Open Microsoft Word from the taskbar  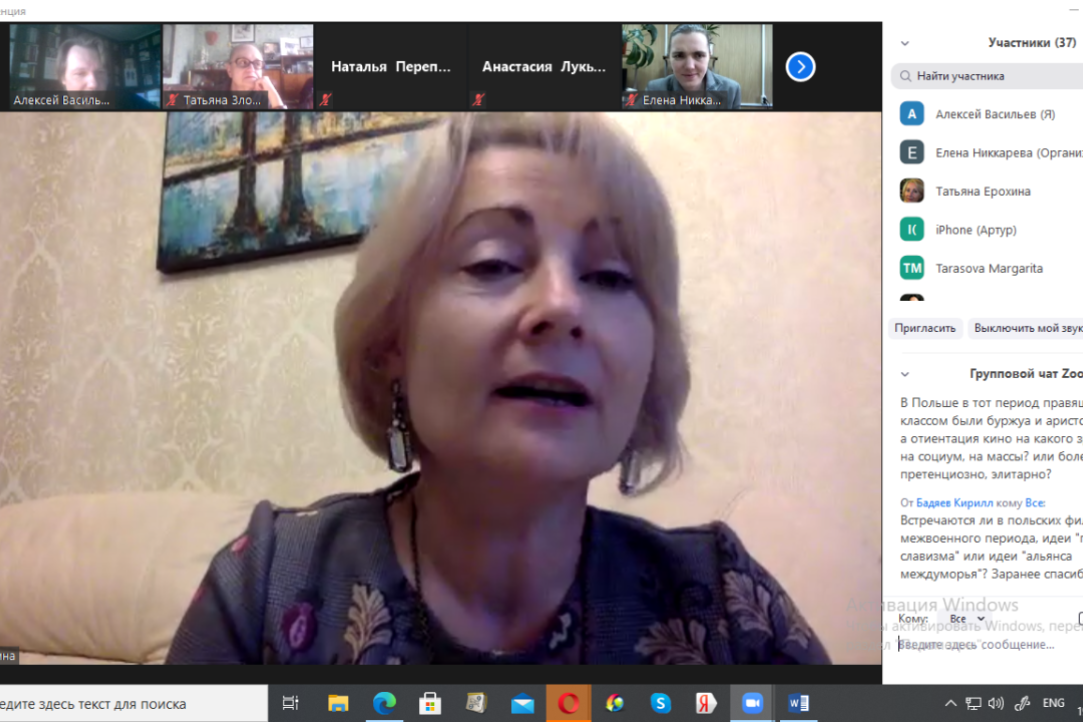coord(798,703)
